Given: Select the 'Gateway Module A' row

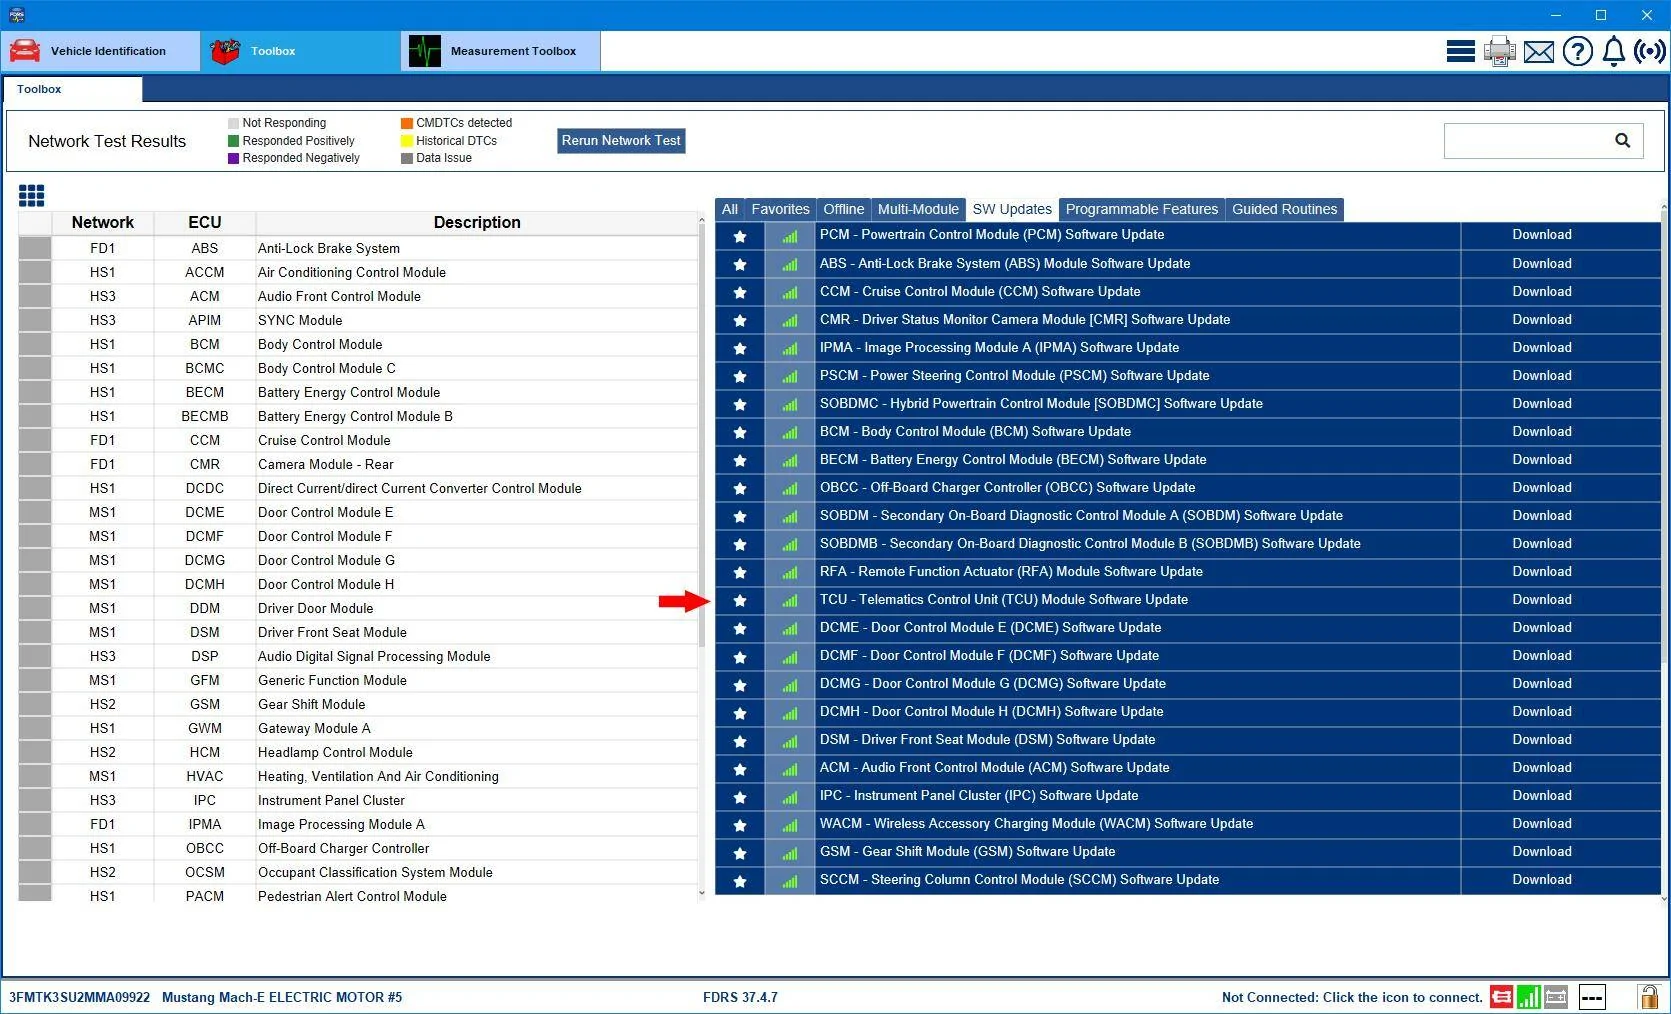Looking at the screenshot, I should pos(358,729).
